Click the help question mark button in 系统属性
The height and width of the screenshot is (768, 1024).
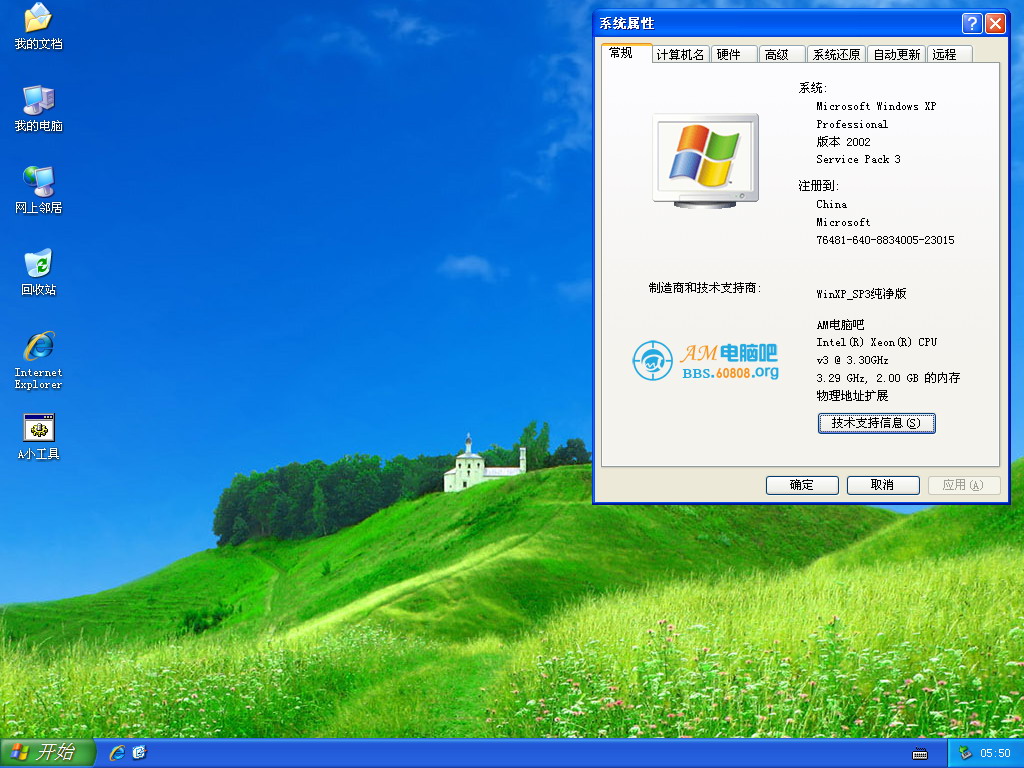tap(972, 24)
